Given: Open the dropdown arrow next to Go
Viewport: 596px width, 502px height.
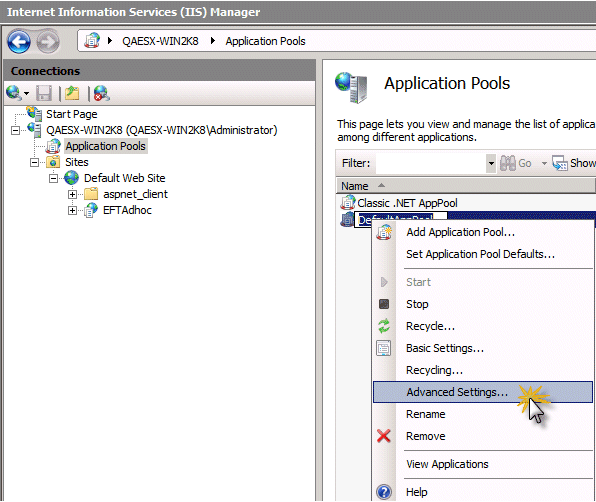Looking at the screenshot, I should pos(544,163).
